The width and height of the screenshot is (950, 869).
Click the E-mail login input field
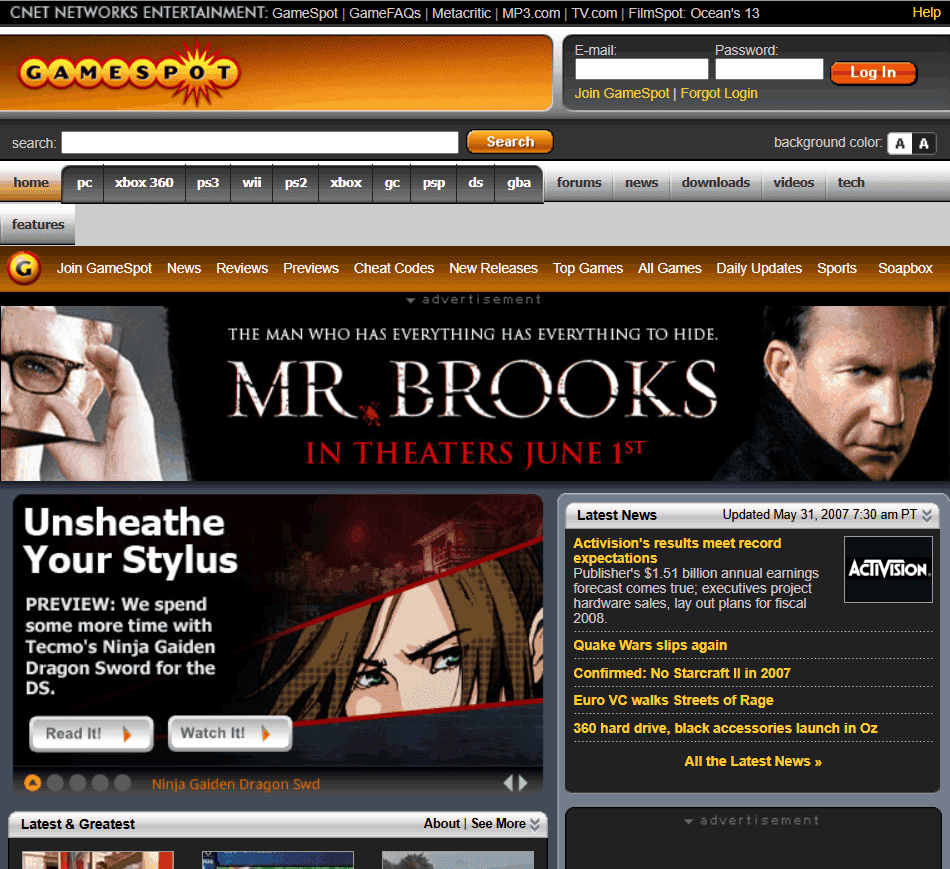[x=641, y=69]
